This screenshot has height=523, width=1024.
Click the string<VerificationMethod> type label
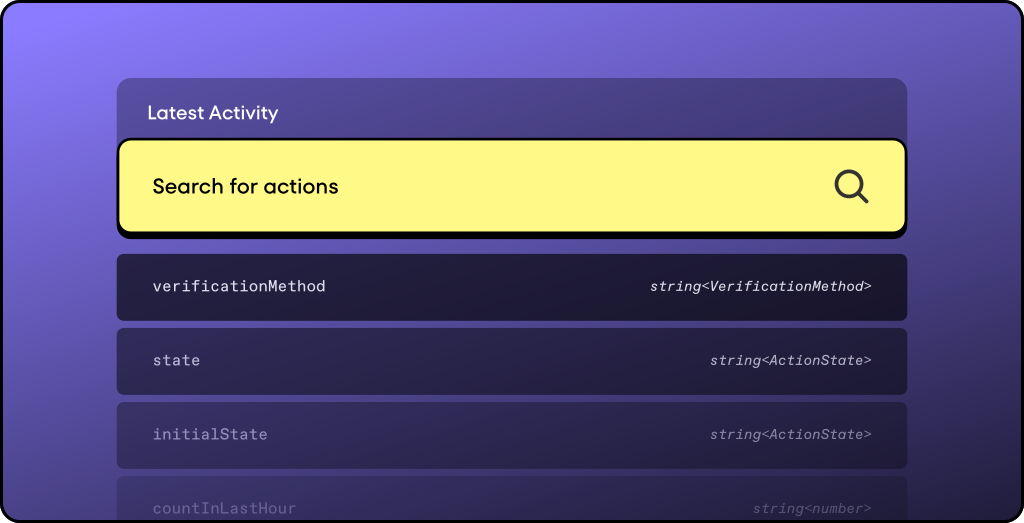coord(761,287)
